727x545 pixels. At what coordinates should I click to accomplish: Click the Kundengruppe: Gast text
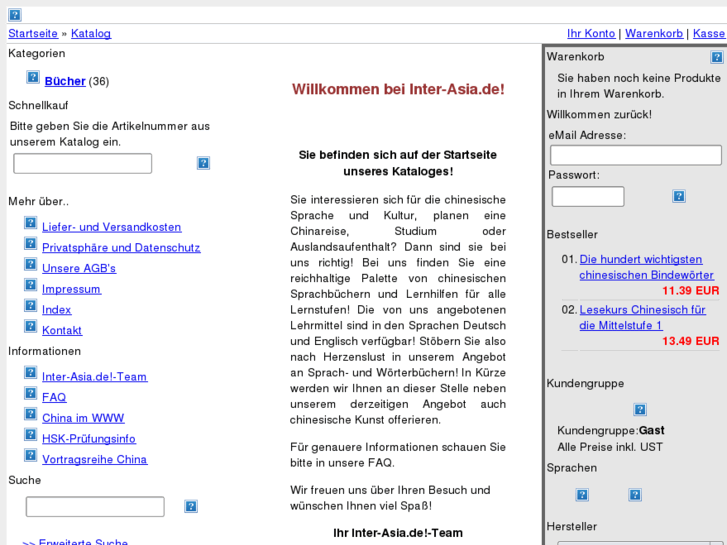(611, 430)
